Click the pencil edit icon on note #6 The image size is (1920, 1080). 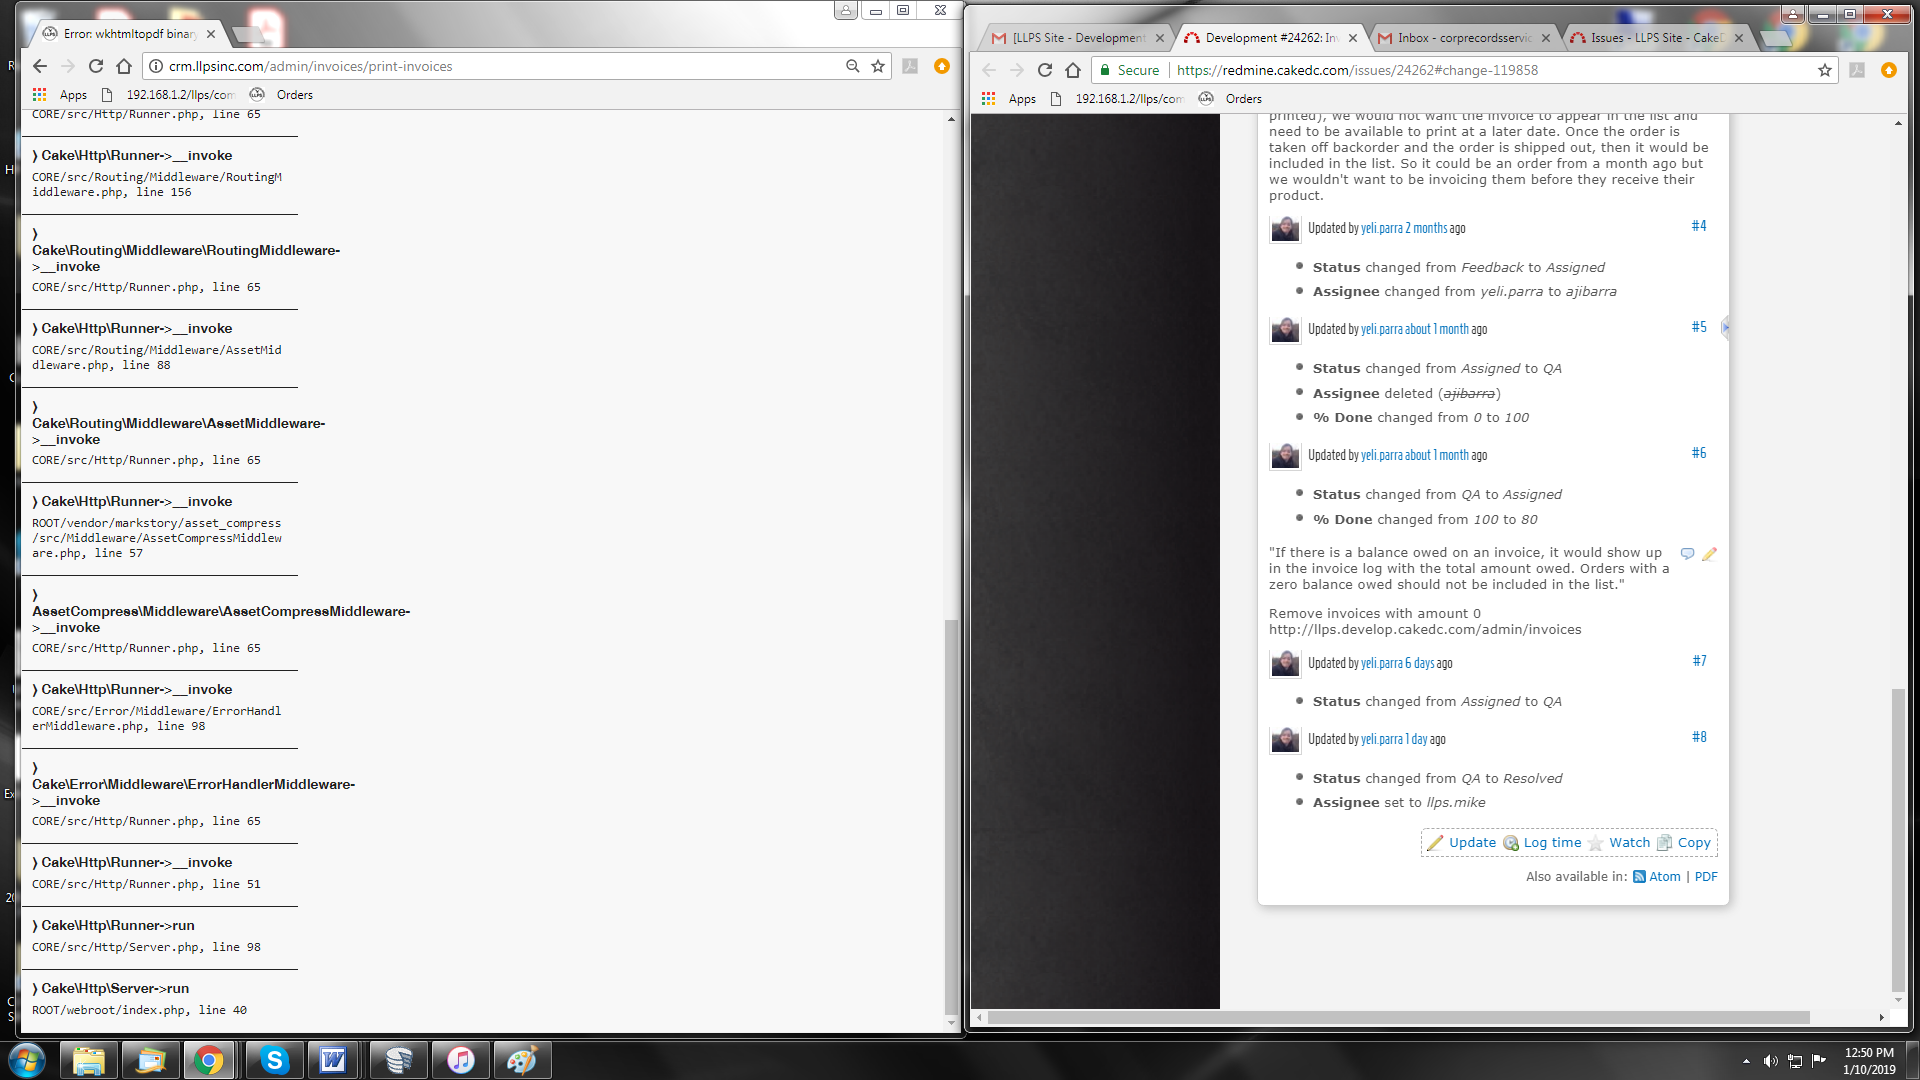tap(1709, 553)
